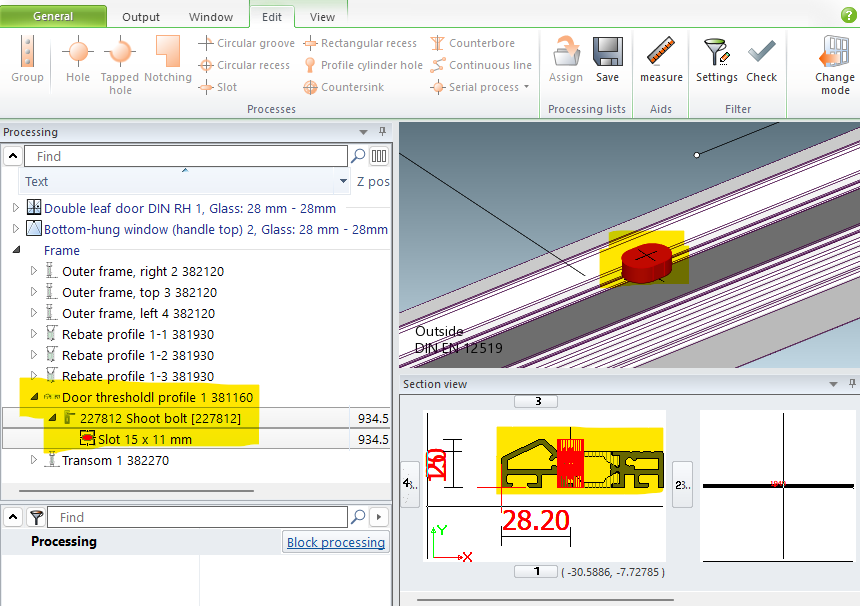Expand the Transom 1 382270 node
This screenshot has height=606, width=860.
tap(35, 460)
